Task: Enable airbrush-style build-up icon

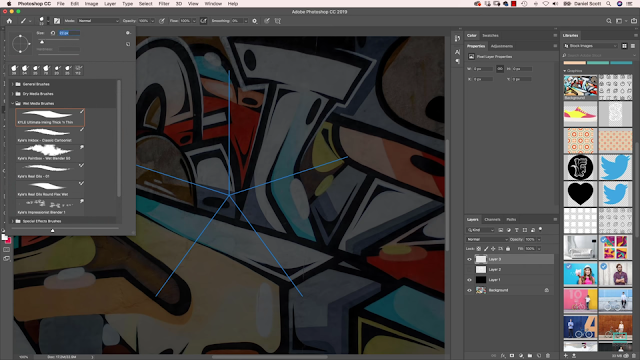Action: point(203,21)
